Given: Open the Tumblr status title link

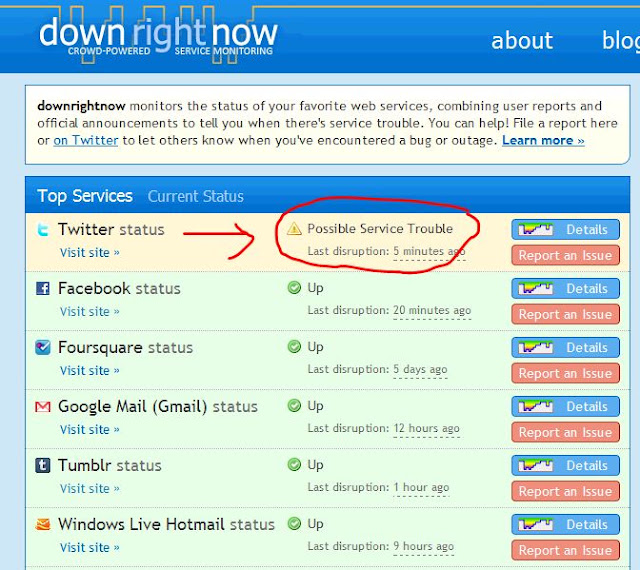Looking at the screenshot, I should coord(110,465).
